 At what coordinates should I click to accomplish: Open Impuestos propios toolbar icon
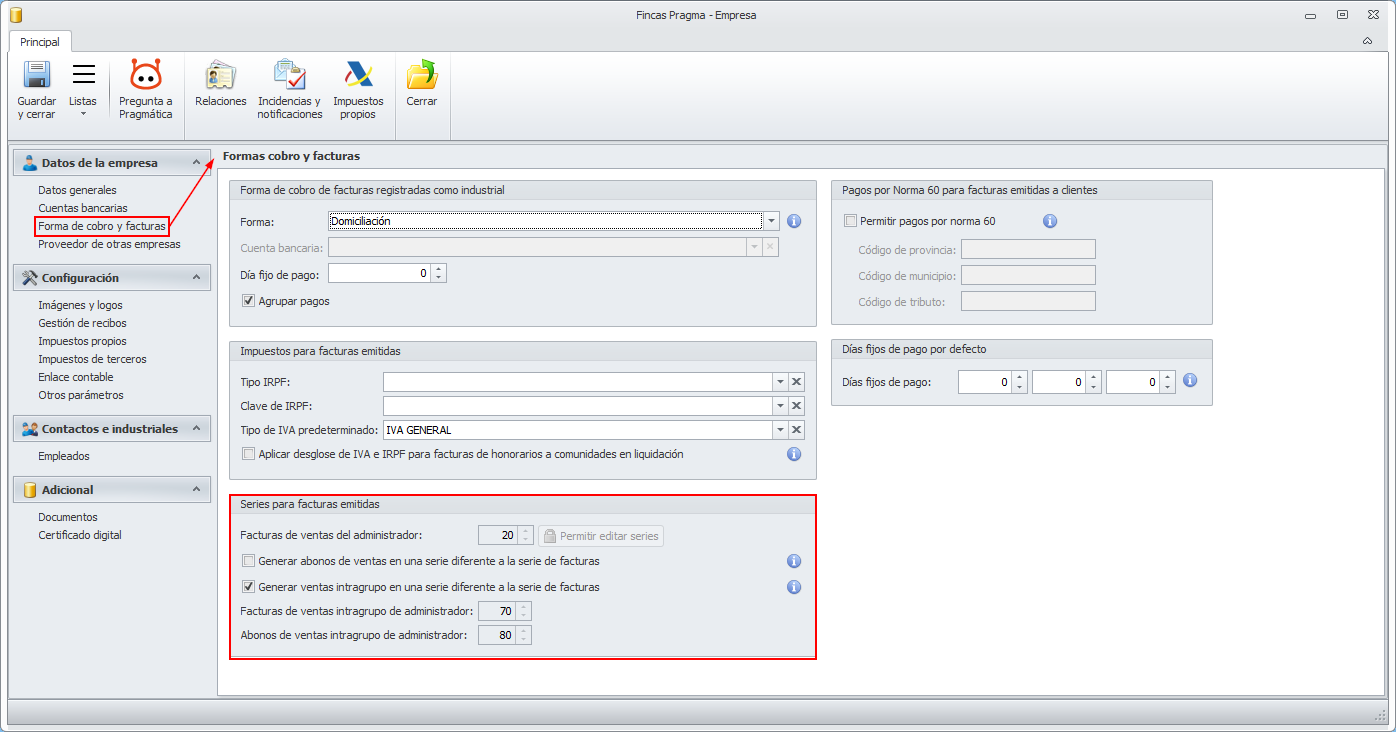[x=358, y=75]
